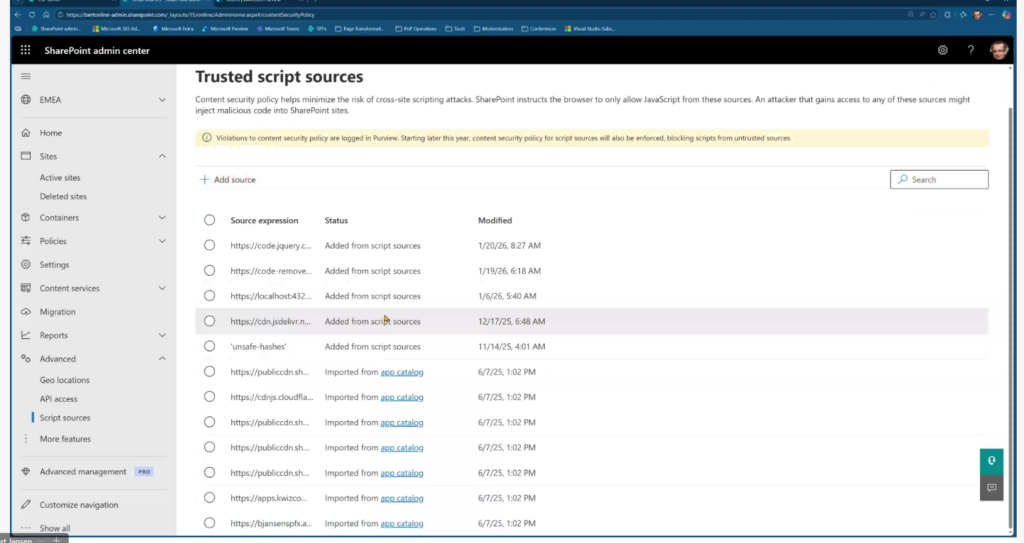This screenshot has width=1024, height=543.
Task: Go to API access page
Action: tap(59, 399)
